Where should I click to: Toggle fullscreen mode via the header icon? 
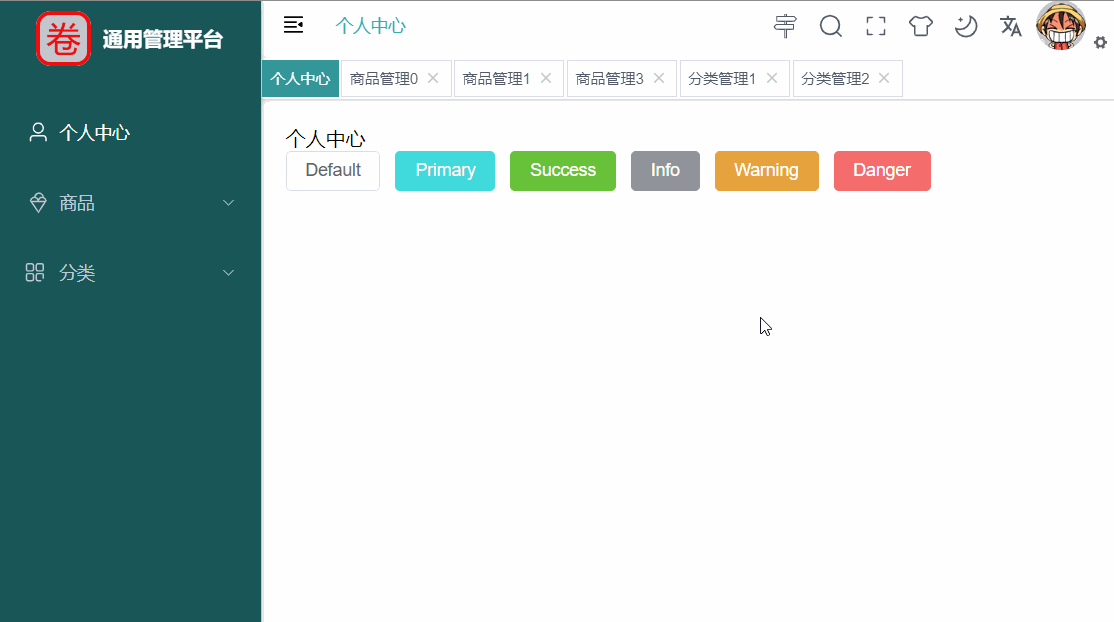click(x=875, y=26)
